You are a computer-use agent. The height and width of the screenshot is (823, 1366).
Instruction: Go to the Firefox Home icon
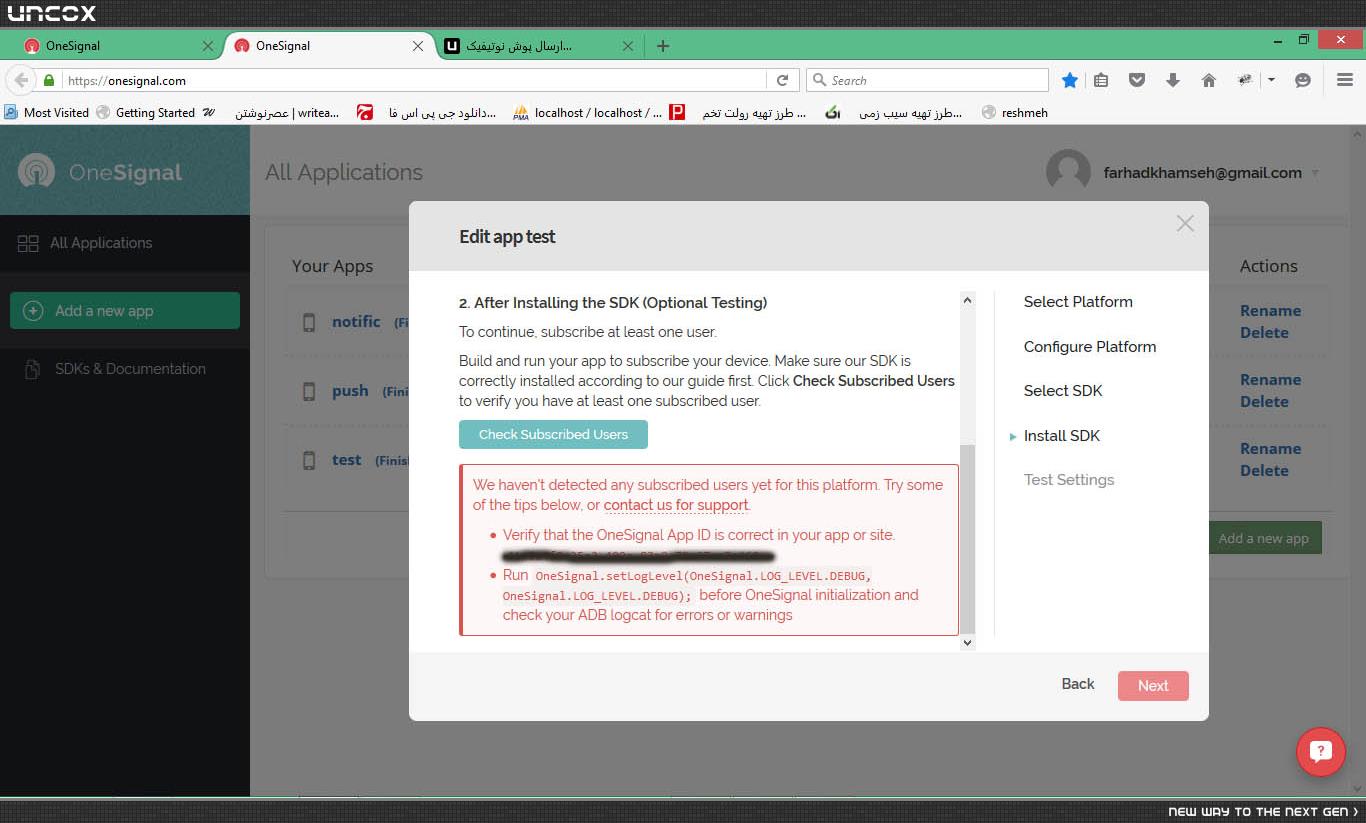1209,80
